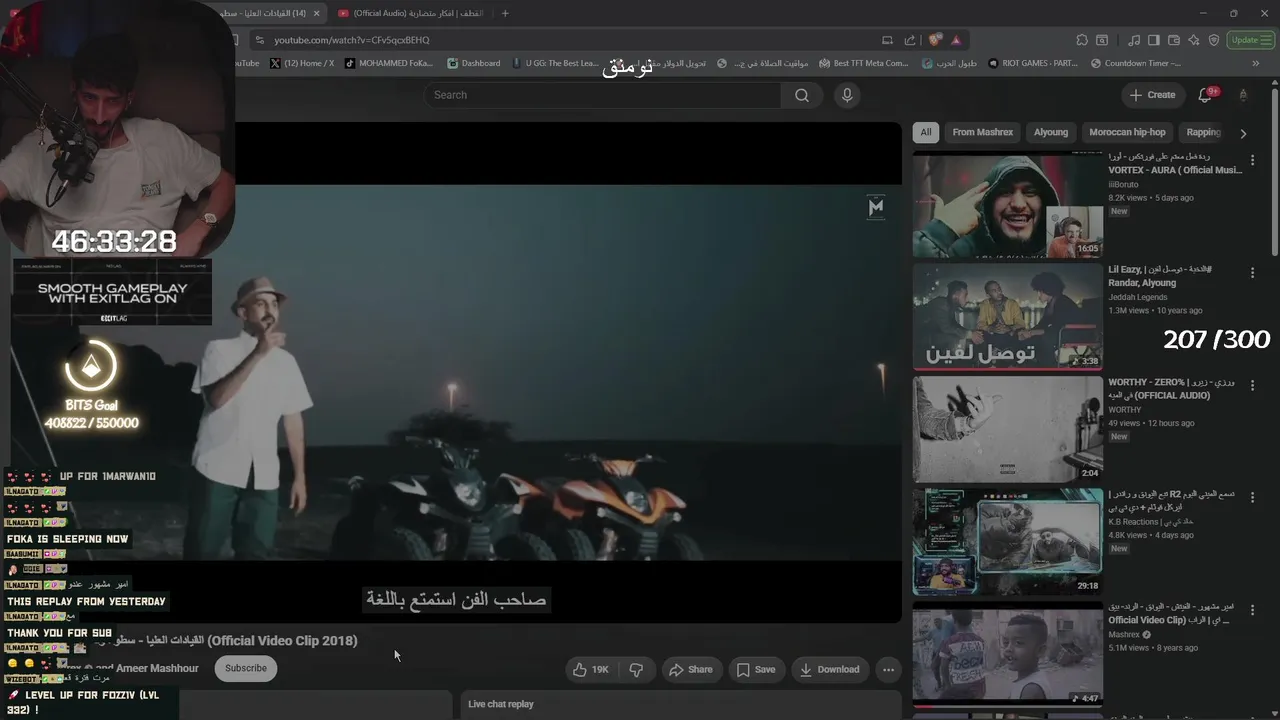Open the Brave Wallet icon

tap(1174, 40)
